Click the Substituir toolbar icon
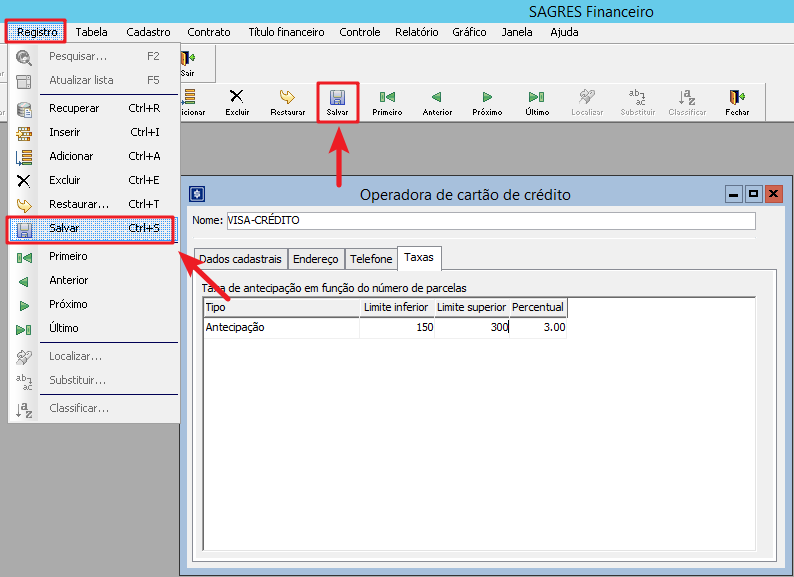This screenshot has width=794, height=577. pyautogui.click(x=637, y=102)
